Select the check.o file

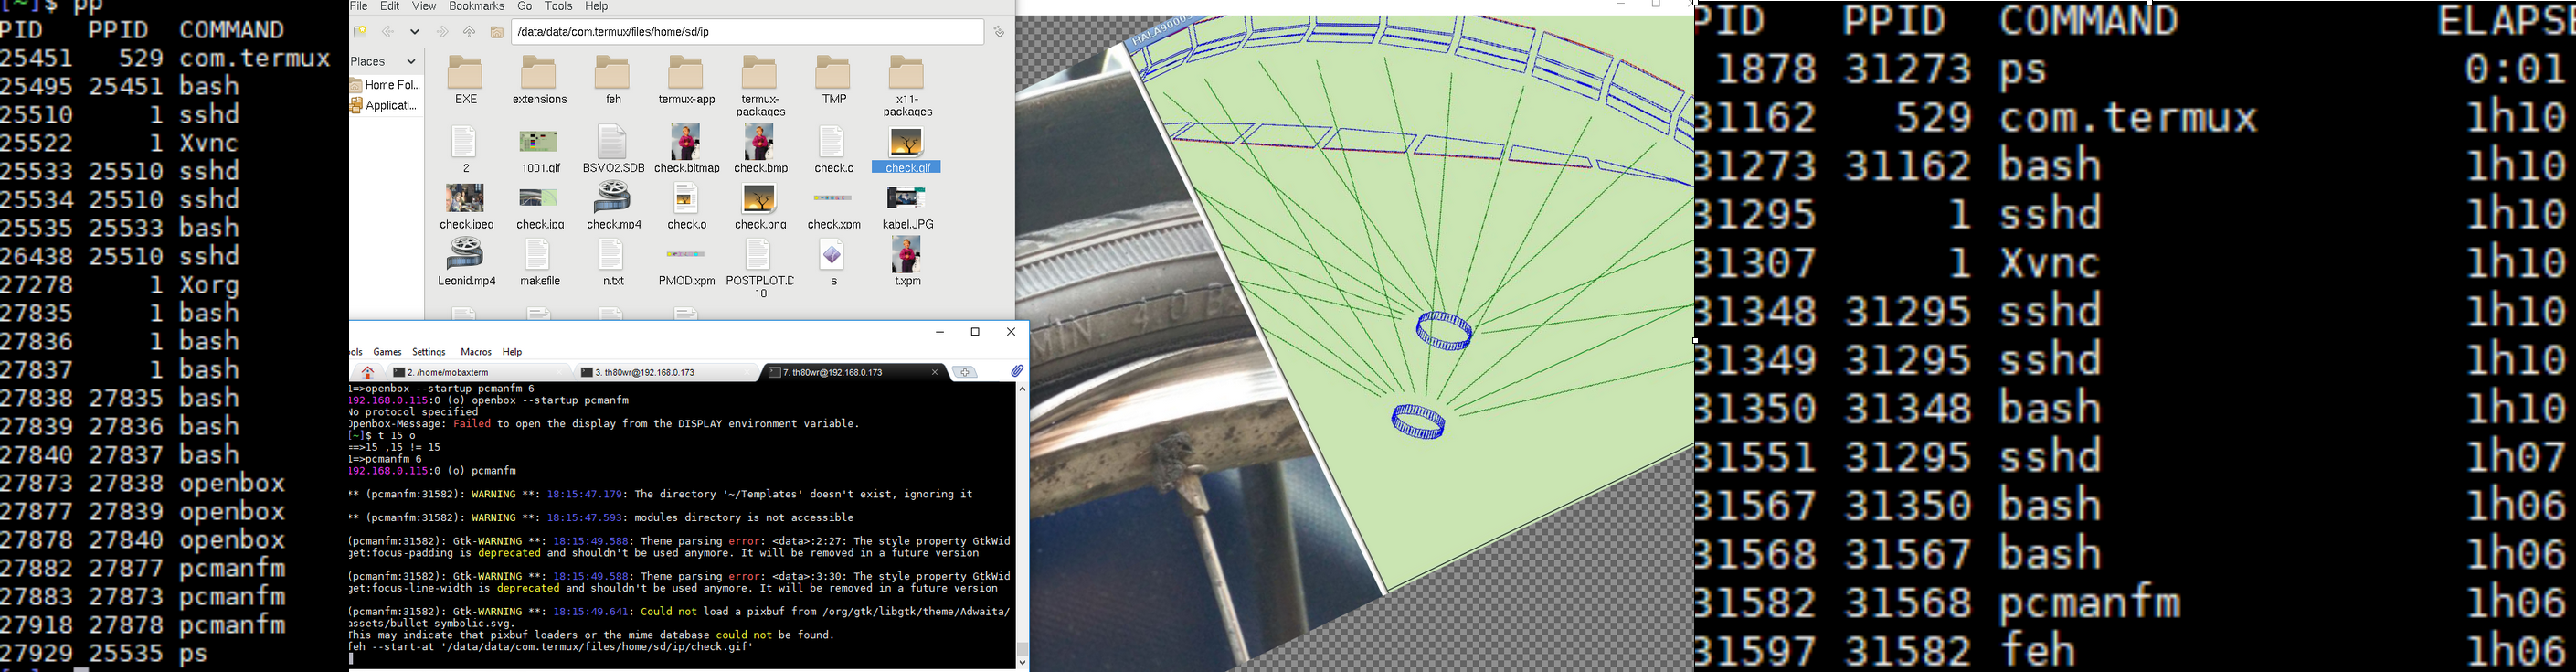pos(686,199)
